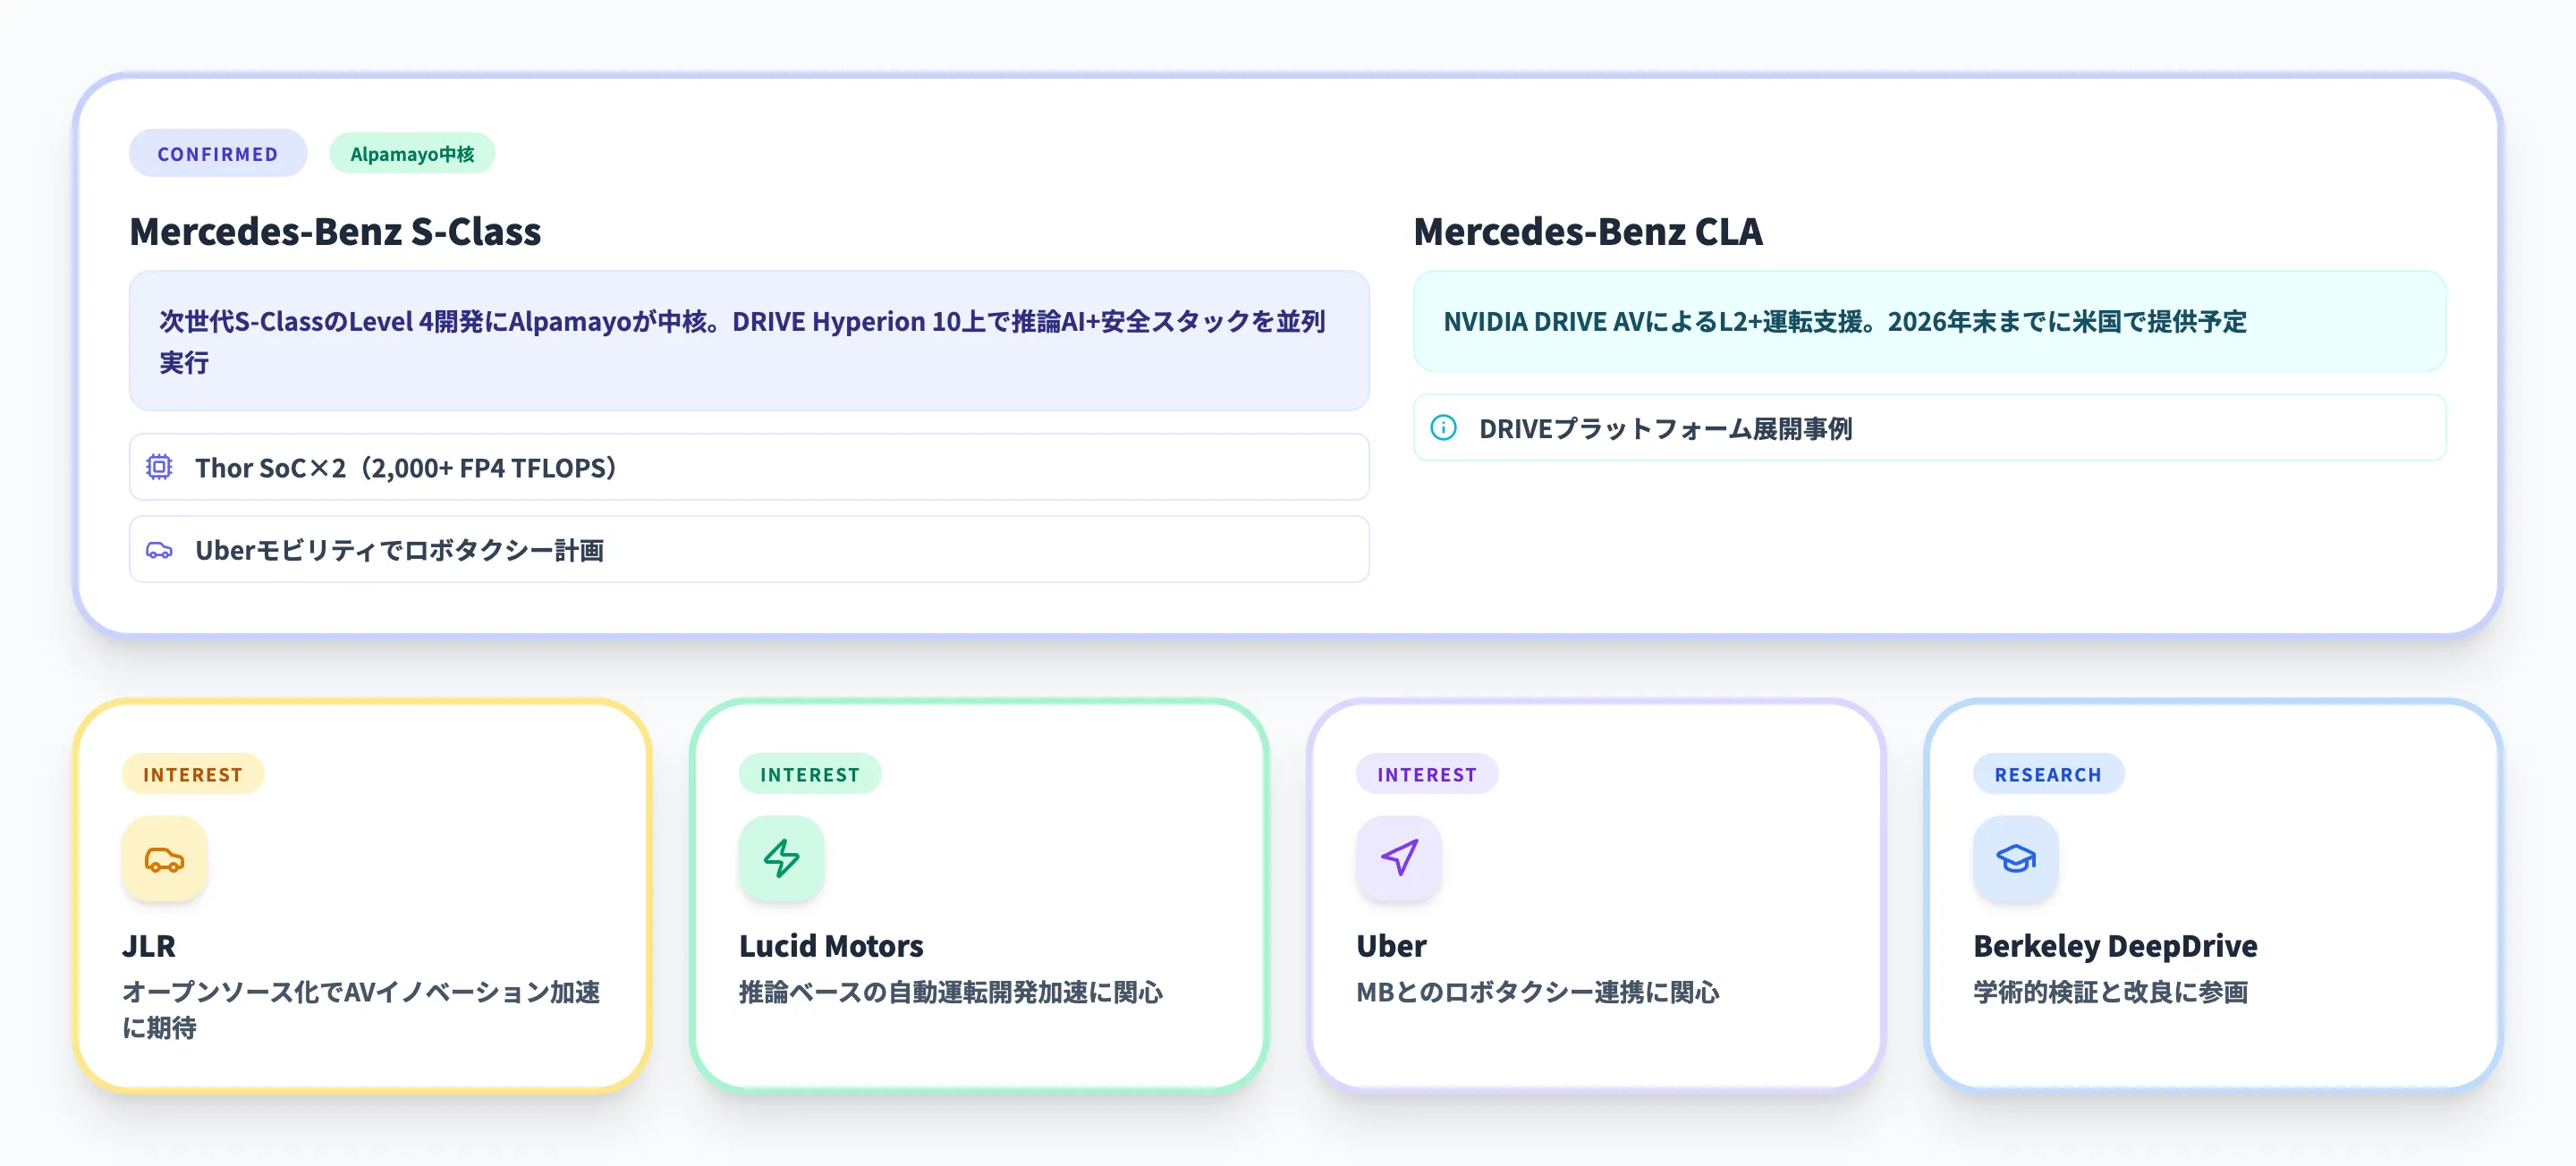Screen dimensions: 2576x1166
Task: Select the DRIVEプラットフォーム展開事例 row
Action: [x=1929, y=428]
